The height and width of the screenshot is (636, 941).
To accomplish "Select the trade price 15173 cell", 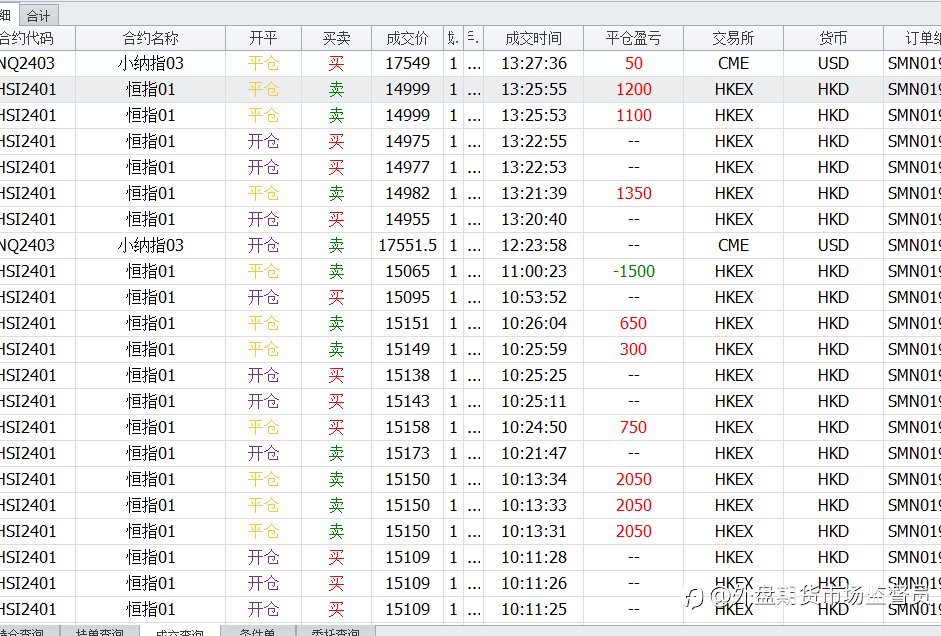I will pos(407,454).
